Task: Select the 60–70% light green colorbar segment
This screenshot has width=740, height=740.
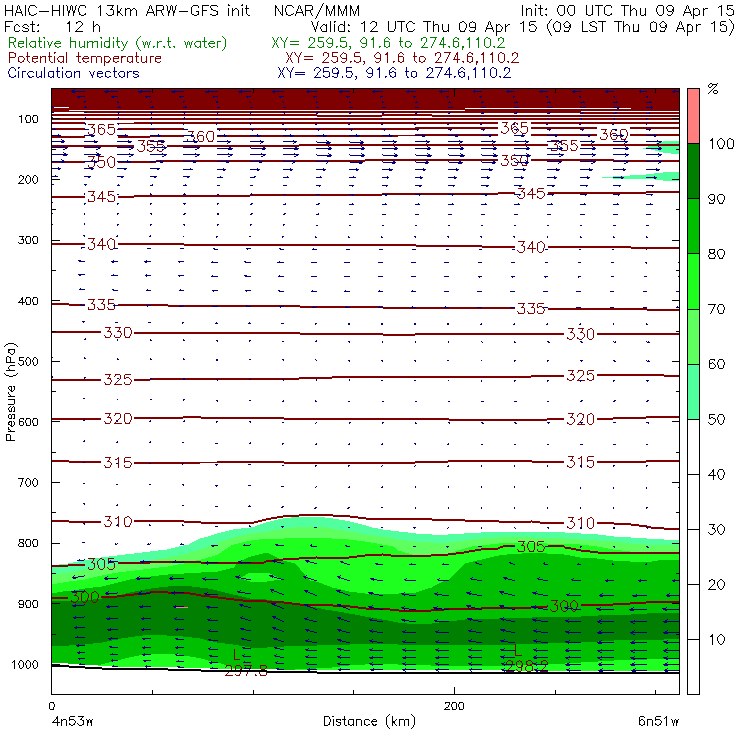Action: click(693, 336)
